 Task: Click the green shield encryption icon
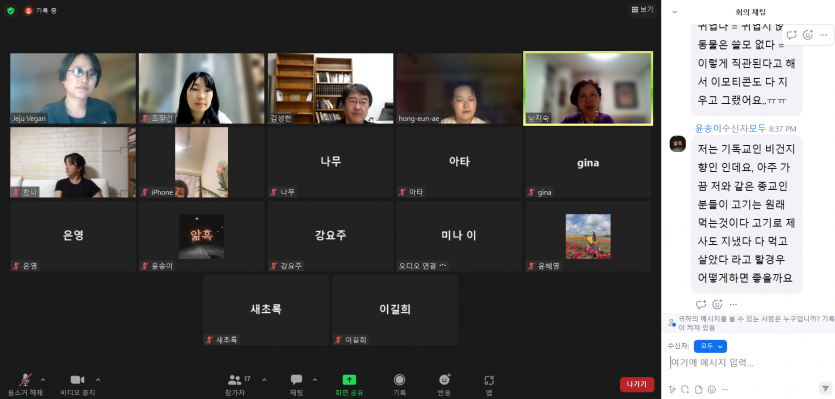[x=10, y=10]
